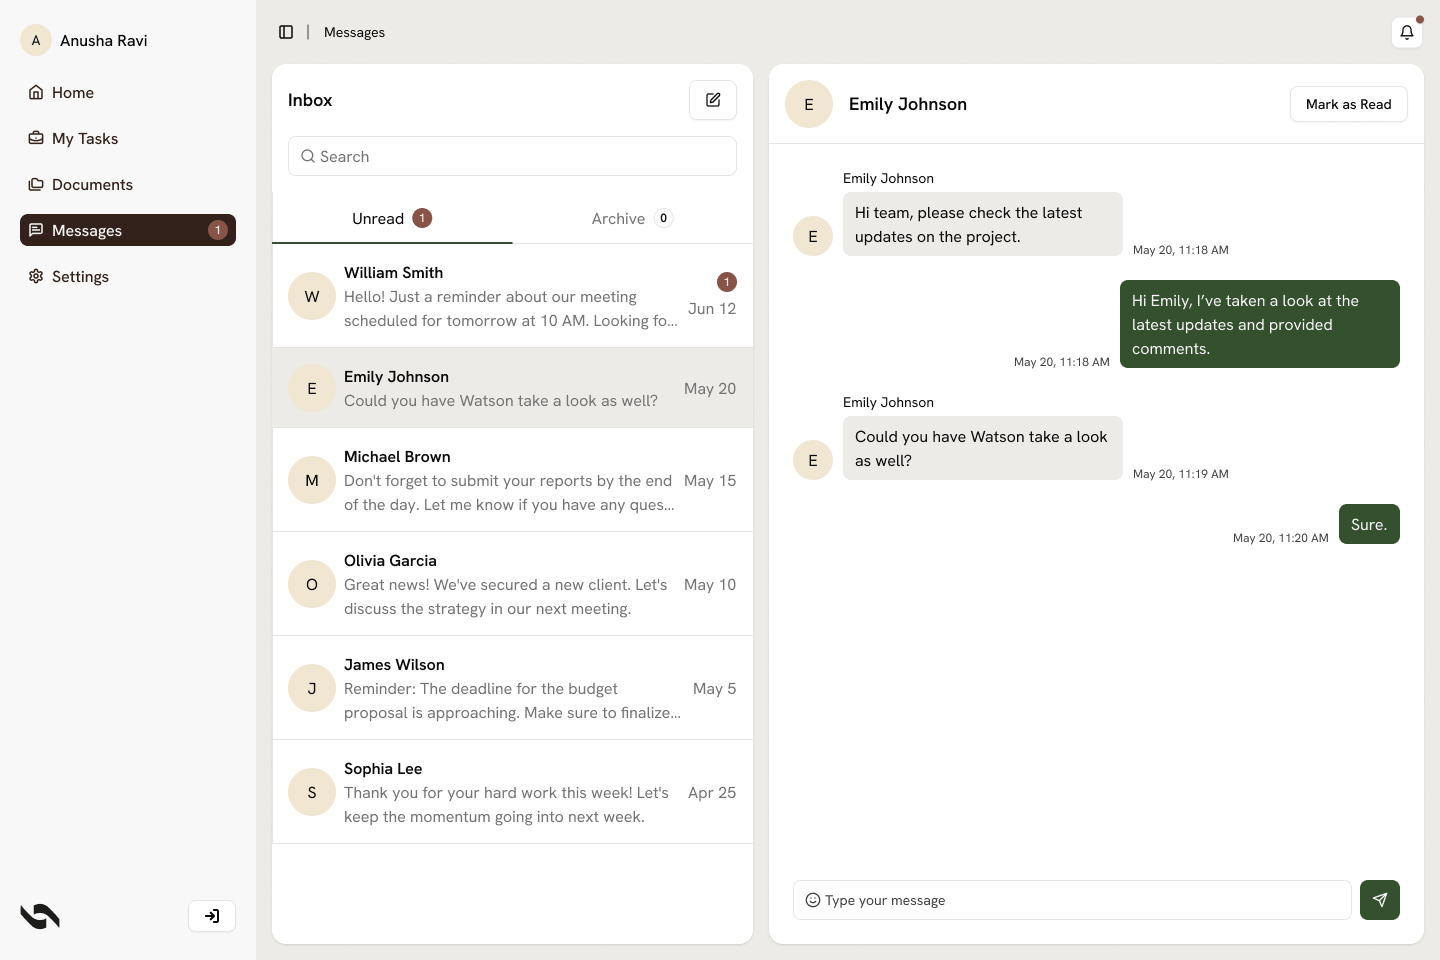Click the Jun 12 date on William's message
Image resolution: width=1440 pixels, height=960 pixels.
[x=712, y=308]
